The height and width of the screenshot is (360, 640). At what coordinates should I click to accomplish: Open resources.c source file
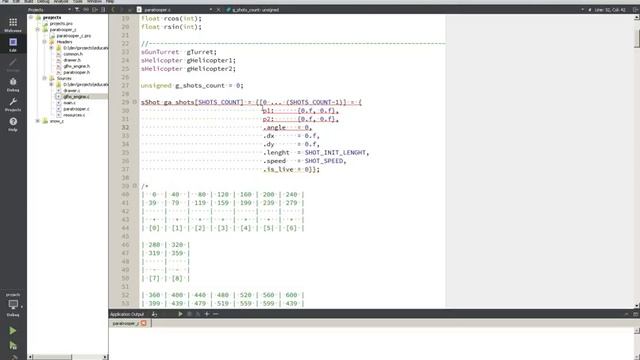pos(74,115)
